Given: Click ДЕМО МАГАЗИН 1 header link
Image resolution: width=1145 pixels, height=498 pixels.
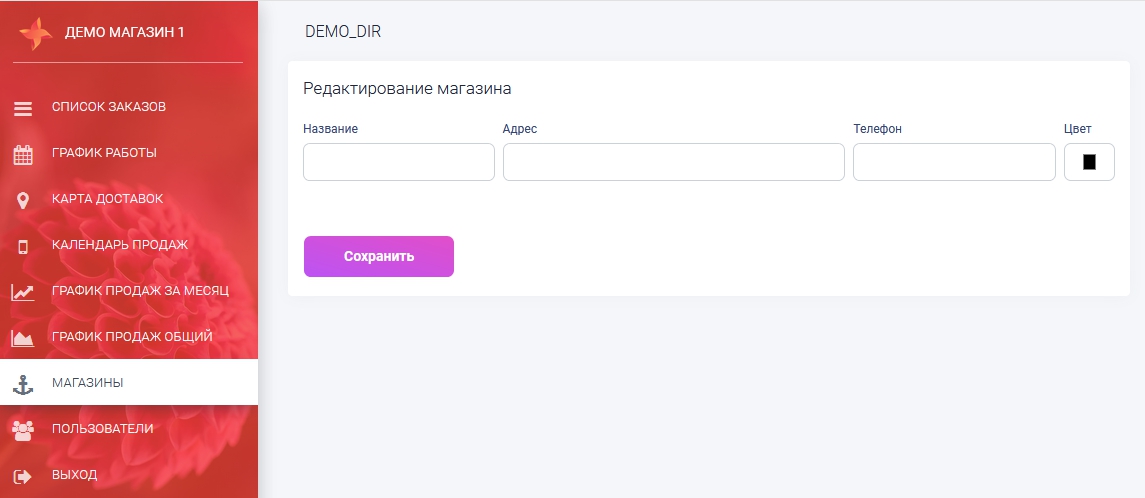Looking at the screenshot, I should (x=125, y=33).
